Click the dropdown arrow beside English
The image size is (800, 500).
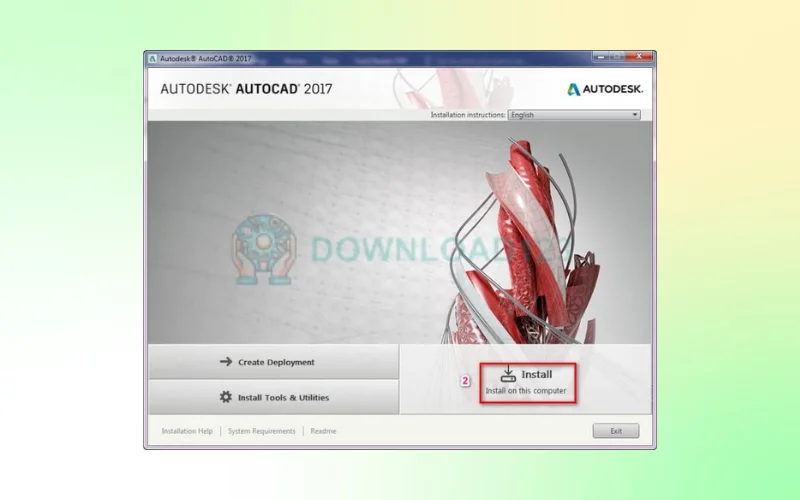click(x=634, y=115)
